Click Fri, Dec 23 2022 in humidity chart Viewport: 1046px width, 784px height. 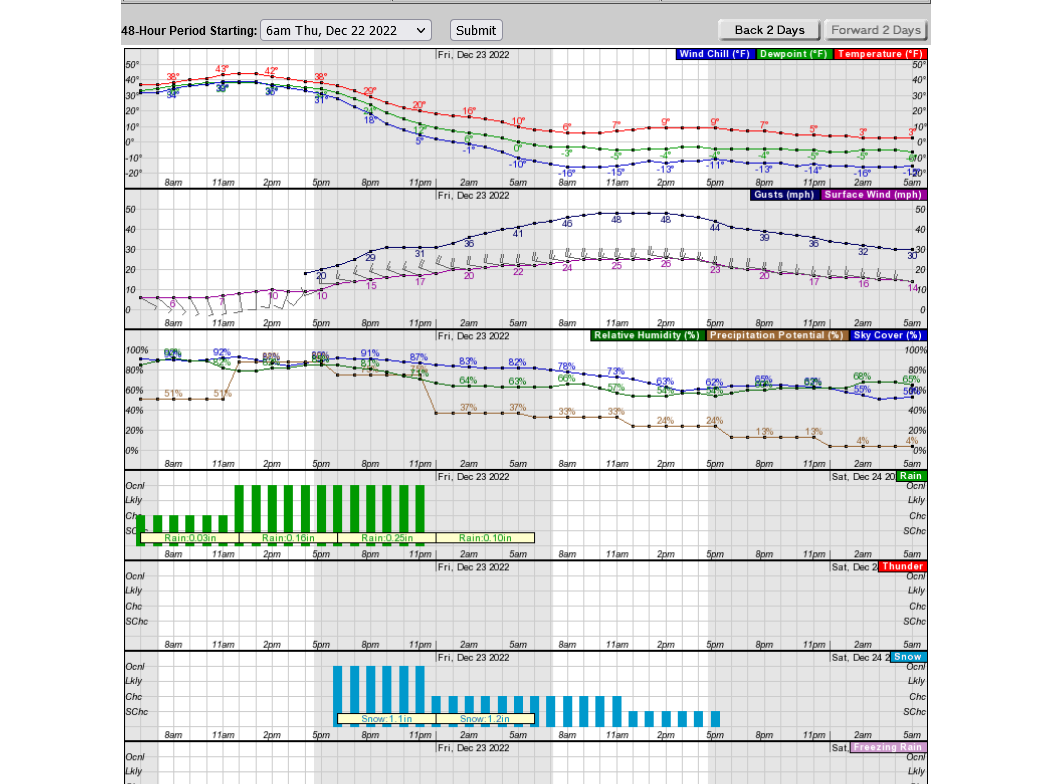pyautogui.click(x=473, y=336)
